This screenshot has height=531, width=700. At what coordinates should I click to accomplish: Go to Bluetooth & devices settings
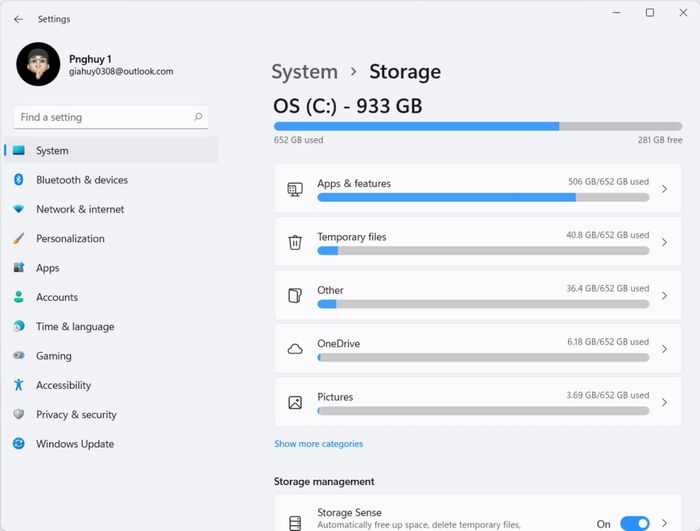tap(82, 180)
